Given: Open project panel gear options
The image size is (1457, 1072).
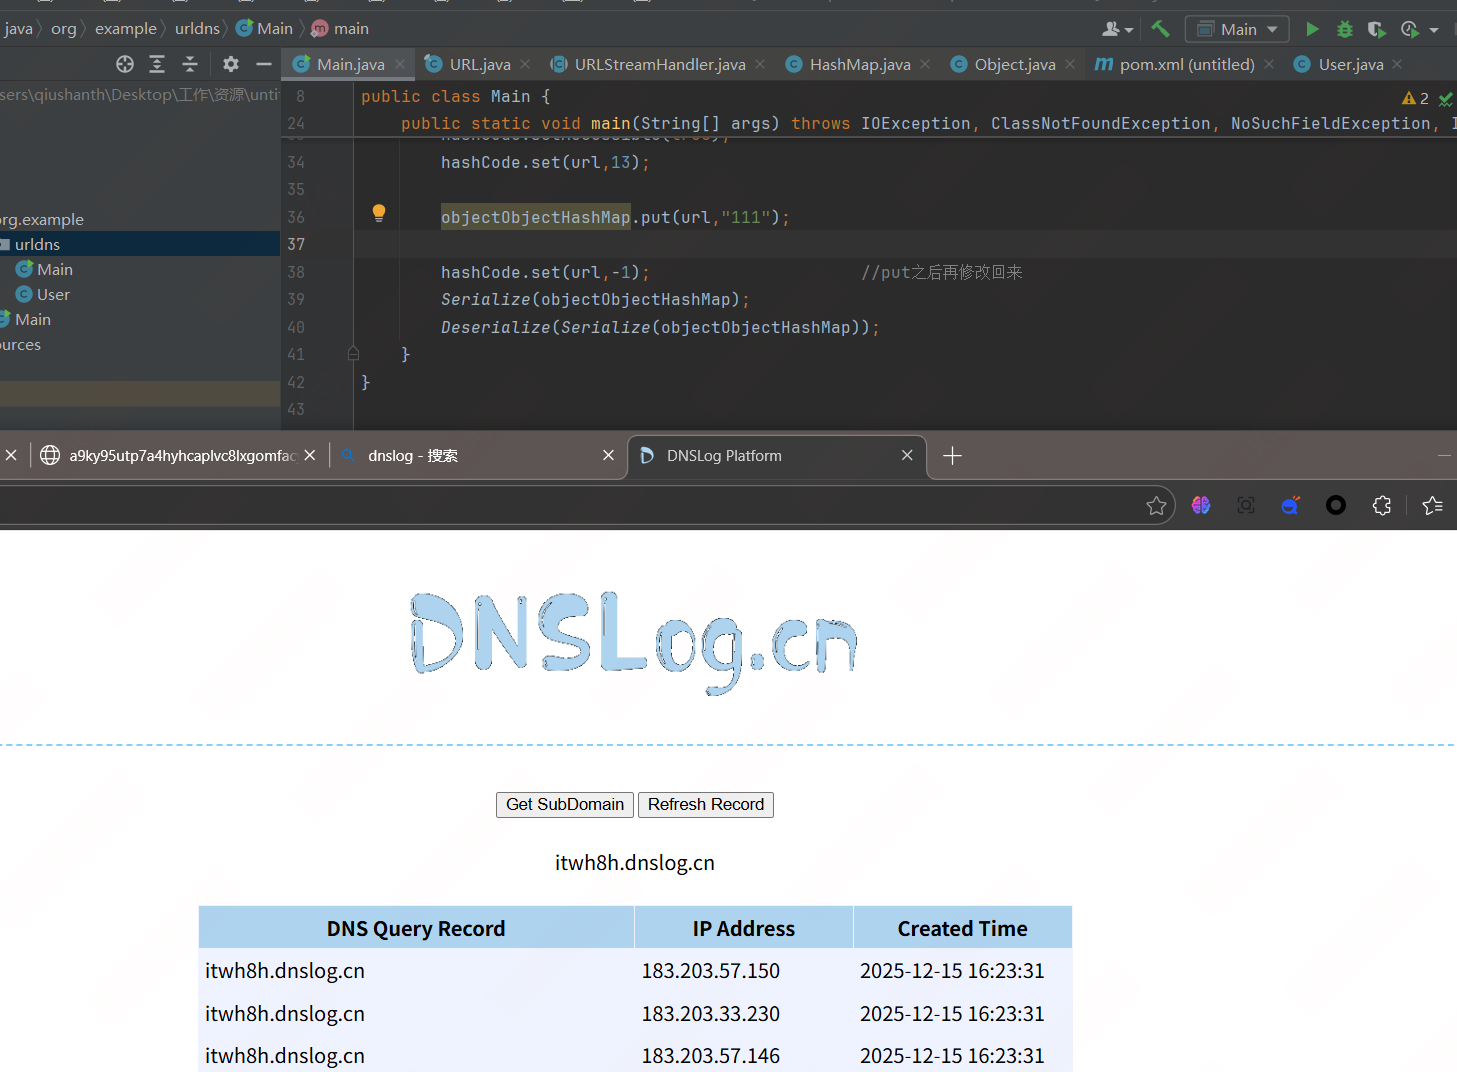Looking at the screenshot, I should coord(231,64).
